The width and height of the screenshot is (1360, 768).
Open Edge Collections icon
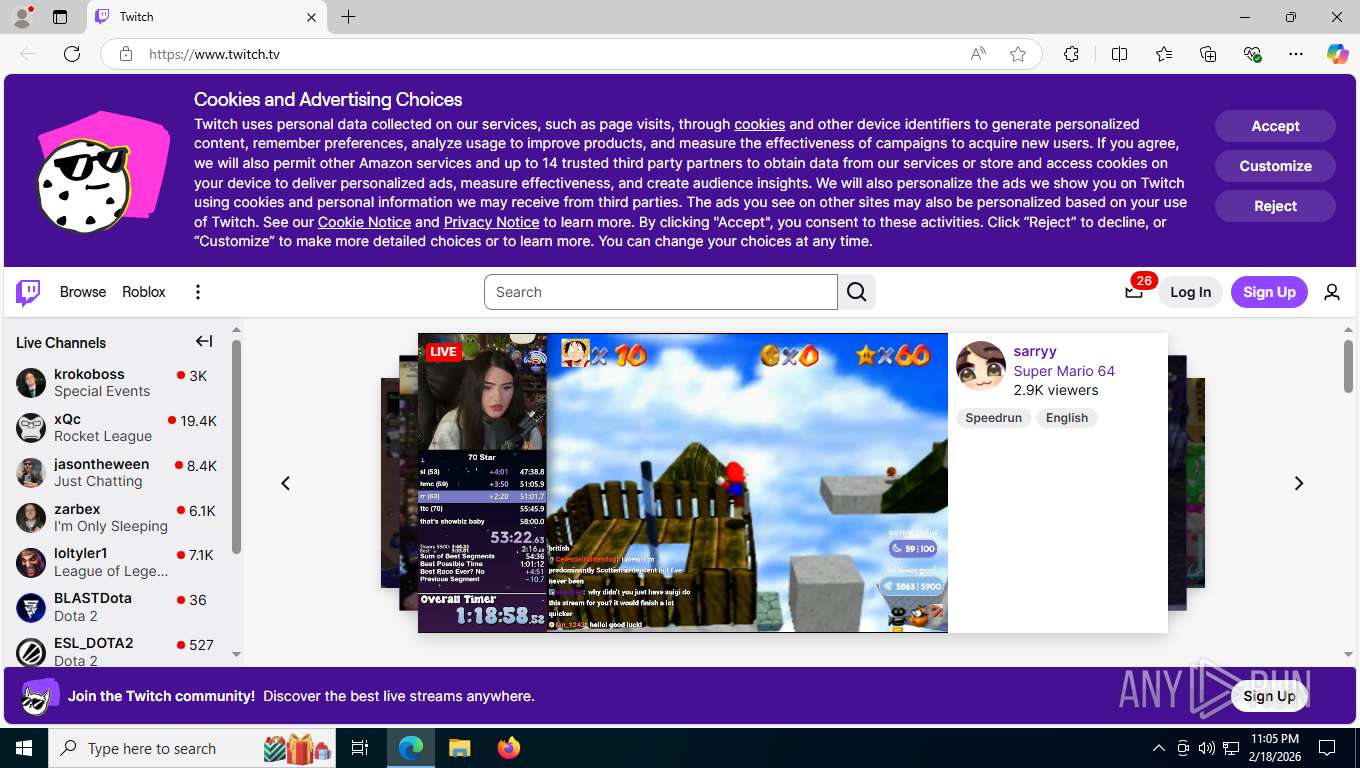click(x=1208, y=54)
